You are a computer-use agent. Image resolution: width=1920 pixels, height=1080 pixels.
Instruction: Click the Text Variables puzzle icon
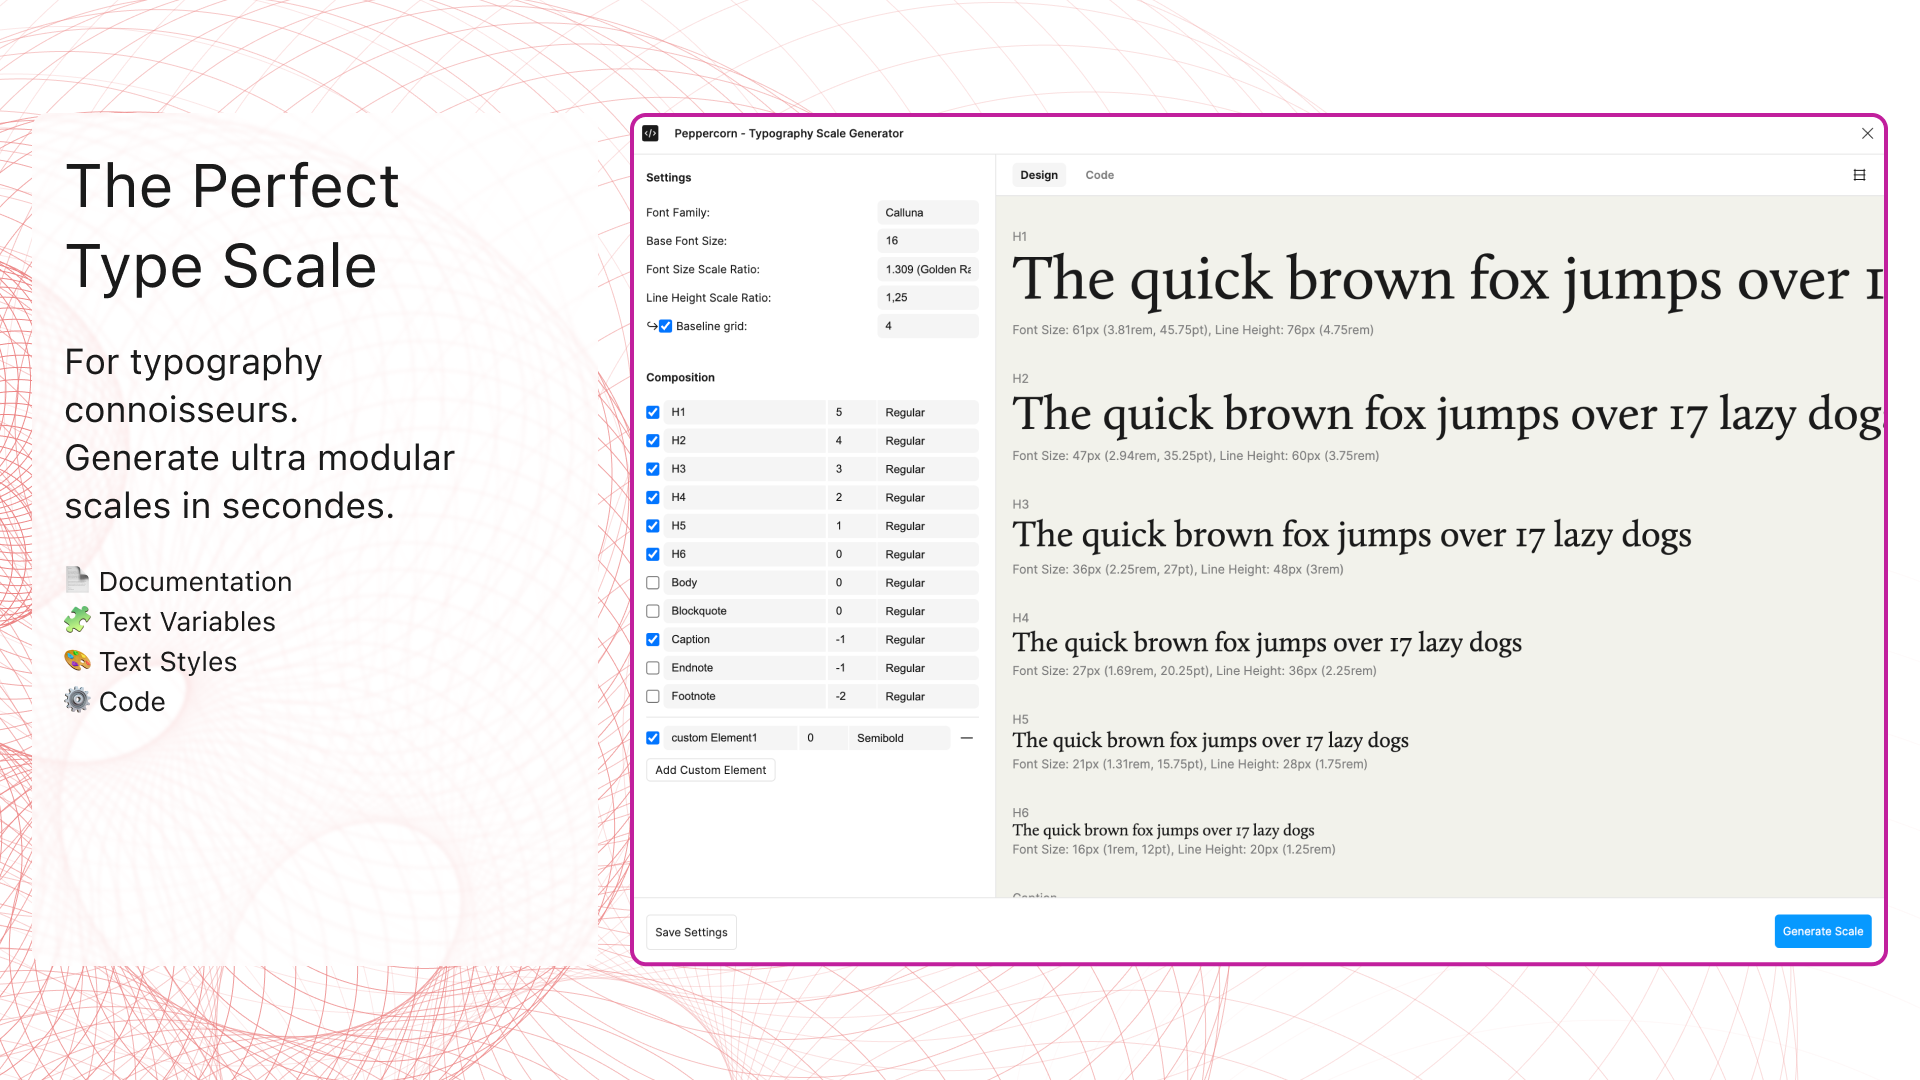[x=77, y=620]
